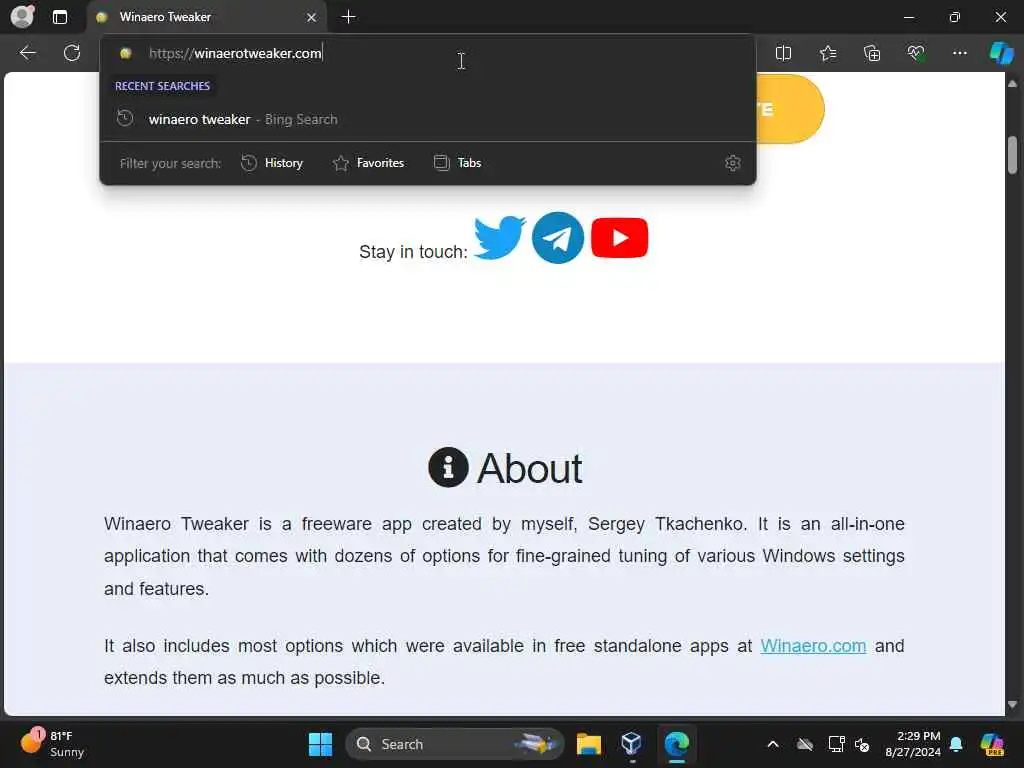The width and height of the screenshot is (1024, 768).
Task: Go back to the previous page
Action: (x=27, y=53)
